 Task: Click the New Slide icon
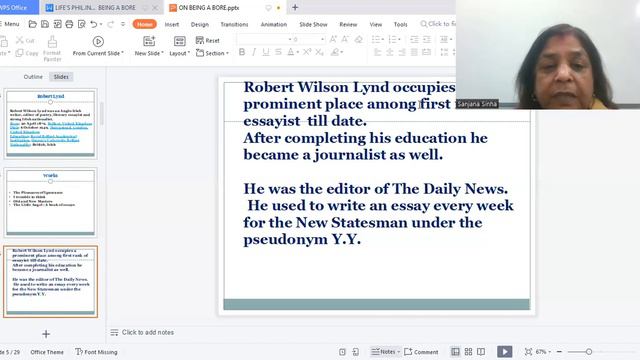pyautogui.click(x=149, y=41)
